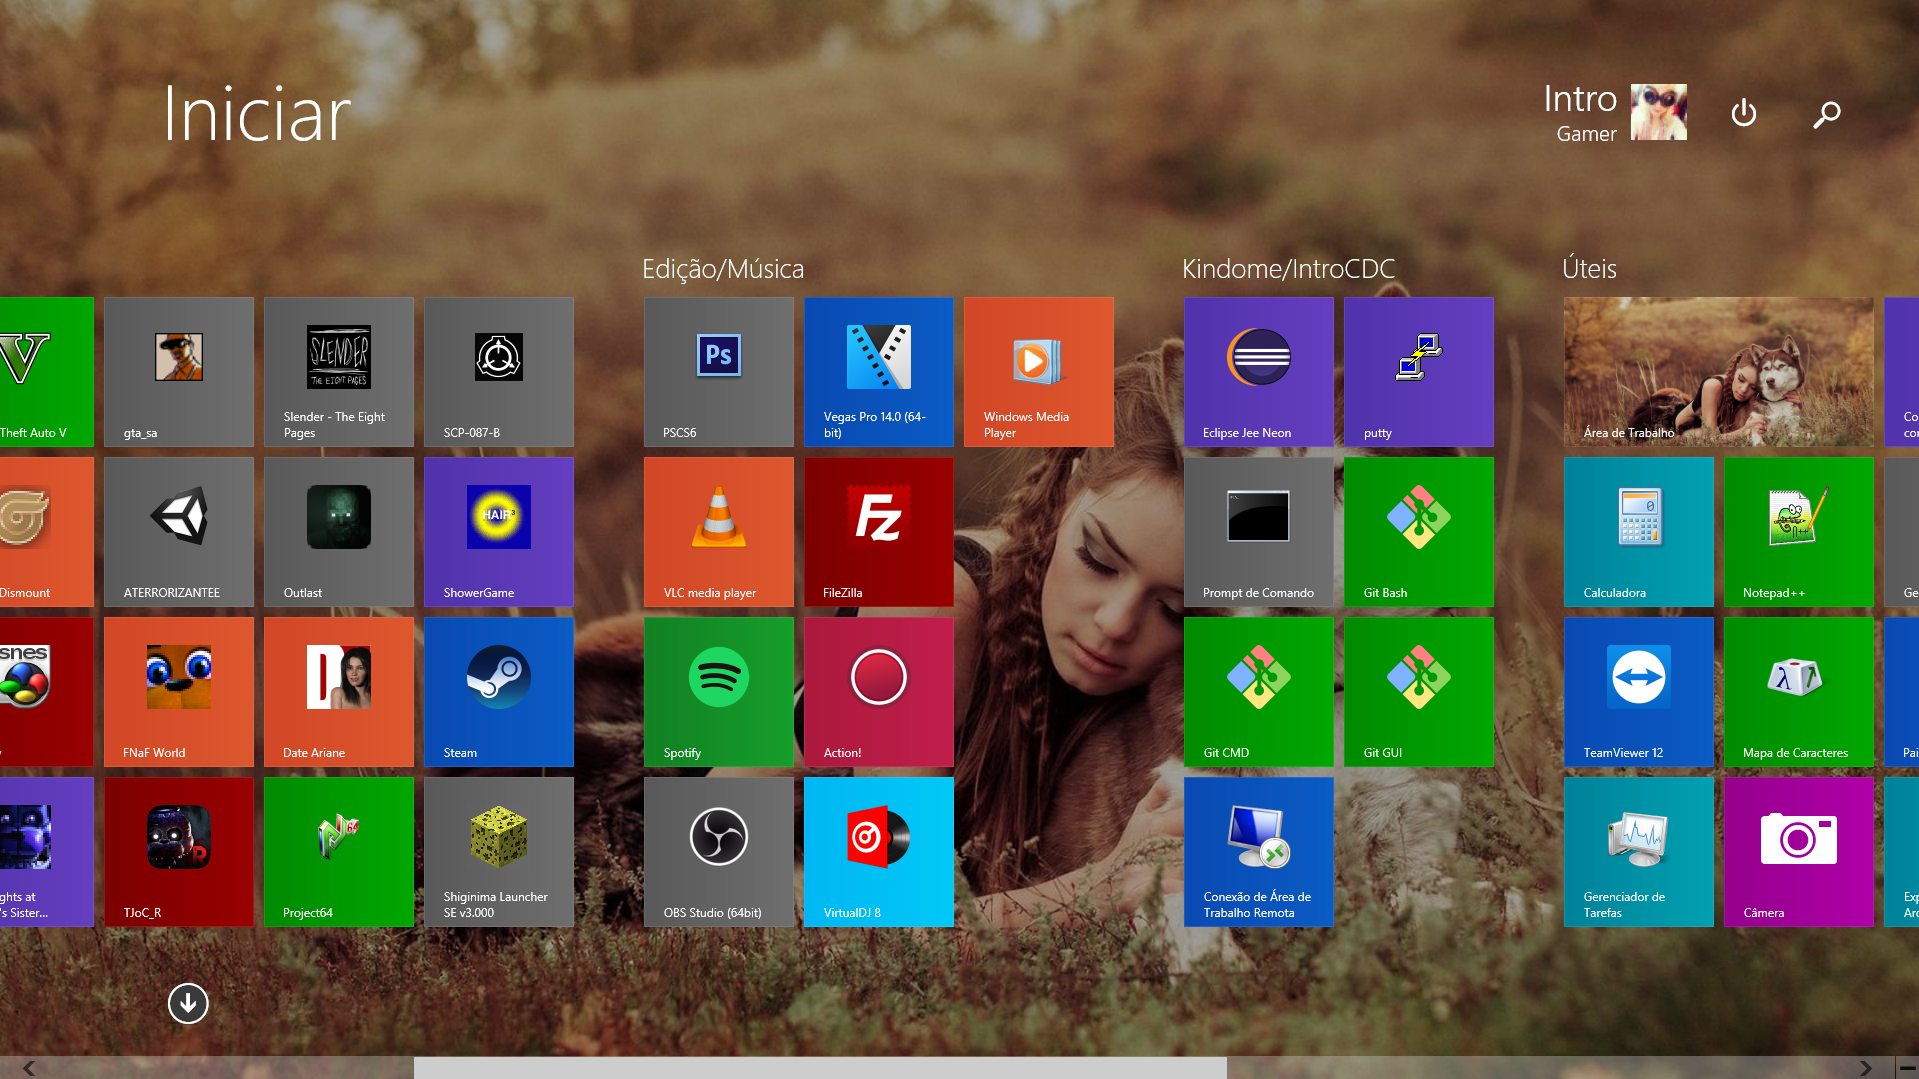Launch the Calculadora tile

click(x=1639, y=532)
